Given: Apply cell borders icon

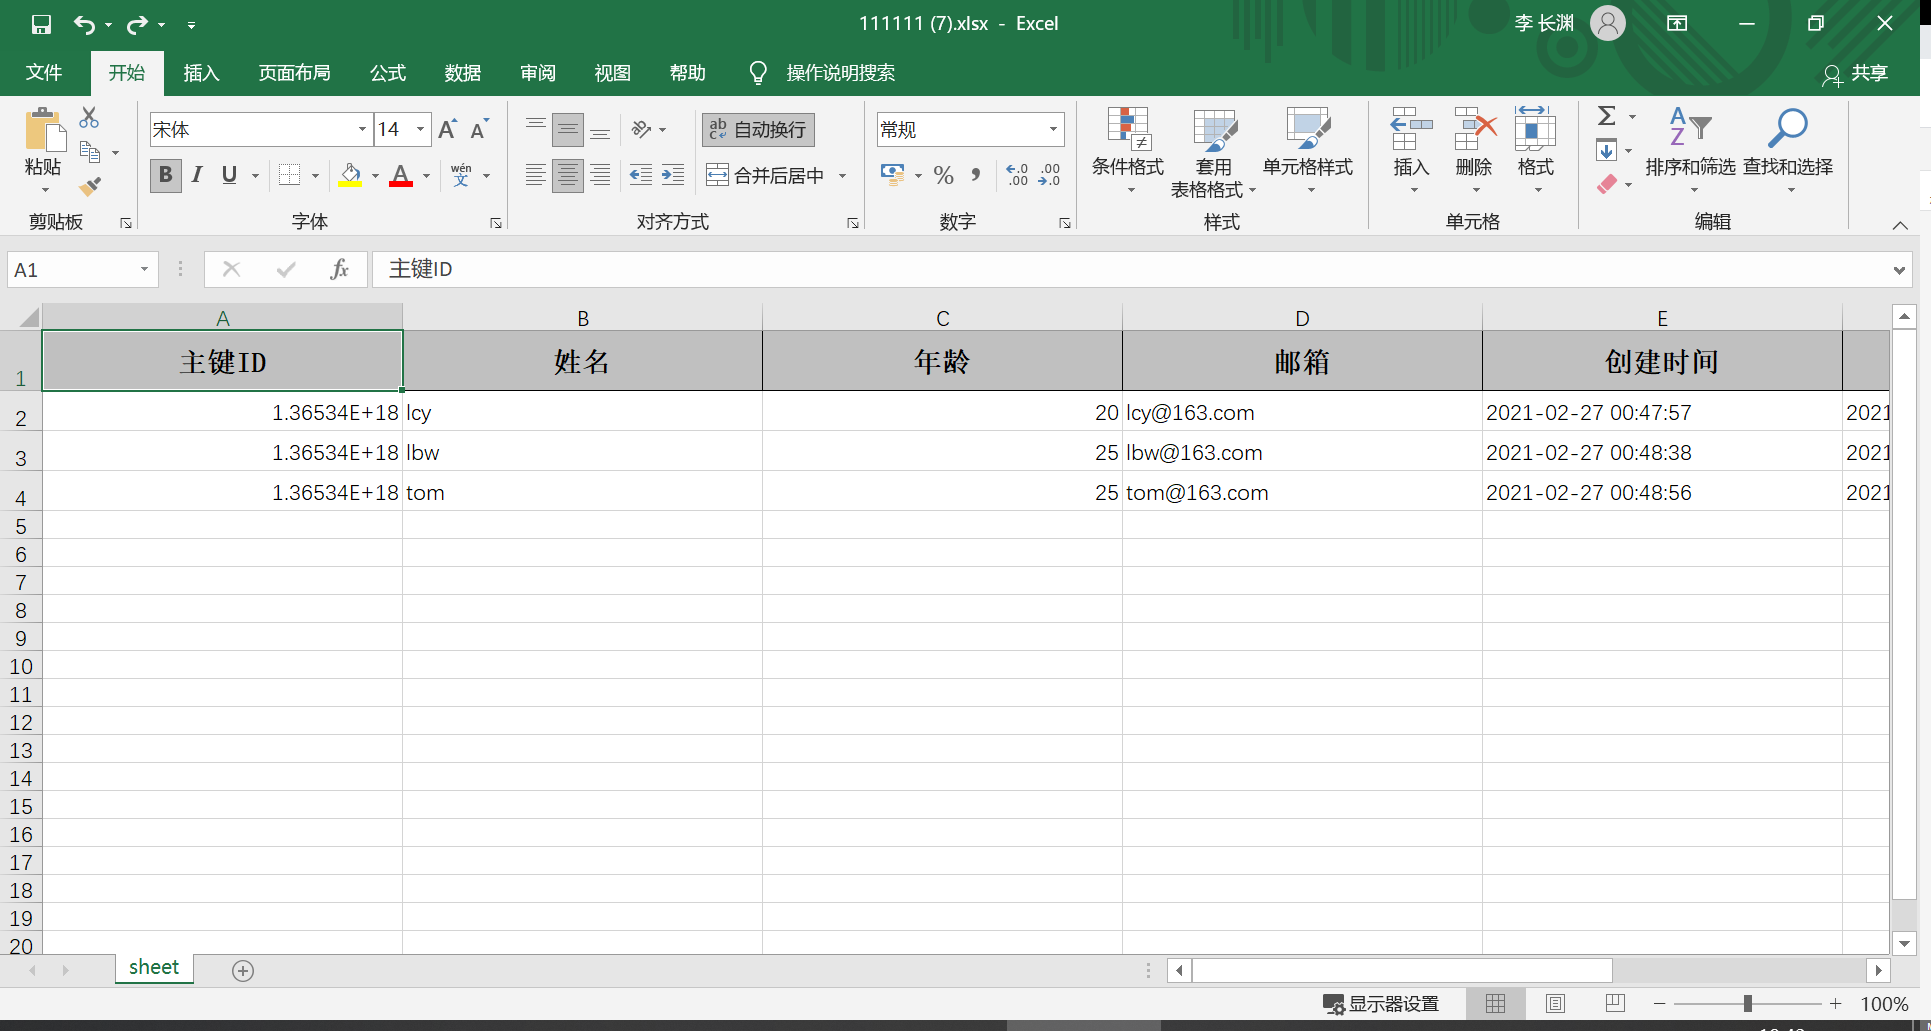Looking at the screenshot, I should point(289,175).
